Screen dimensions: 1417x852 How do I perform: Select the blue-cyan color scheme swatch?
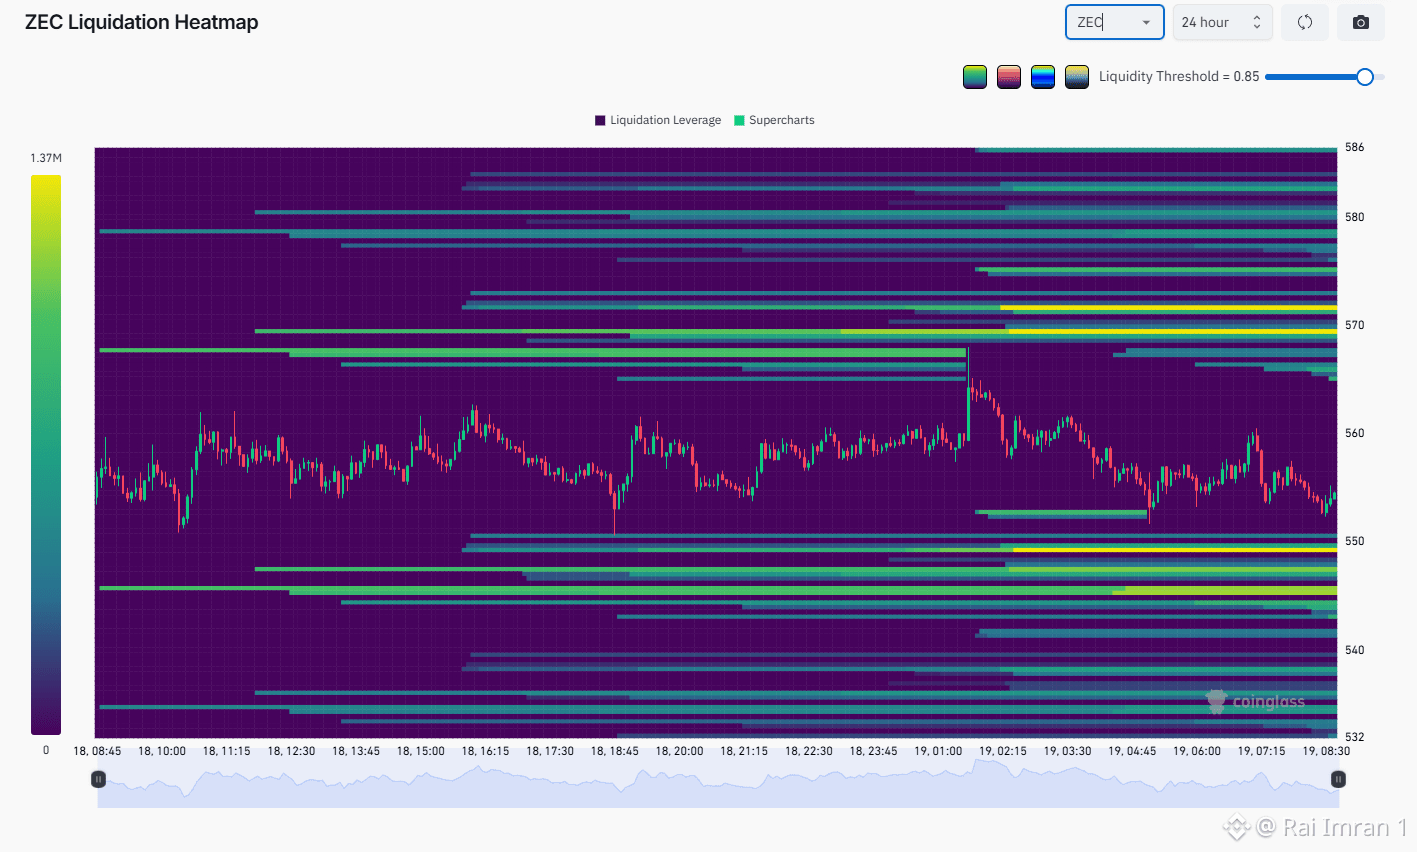click(1043, 77)
